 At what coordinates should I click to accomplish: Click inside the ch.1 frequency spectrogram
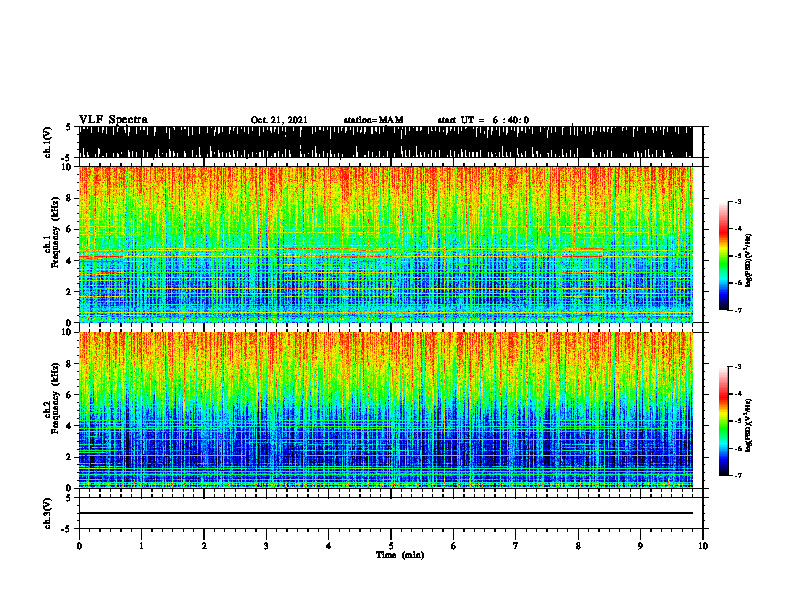pyautogui.click(x=385, y=244)
